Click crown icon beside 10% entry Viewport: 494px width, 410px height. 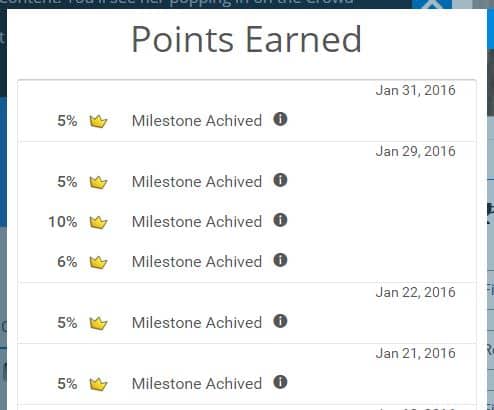(98, 222)
